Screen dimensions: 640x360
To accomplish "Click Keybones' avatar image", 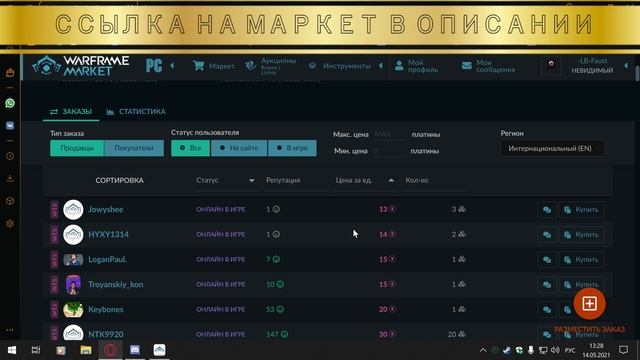I will click(73, 309).
